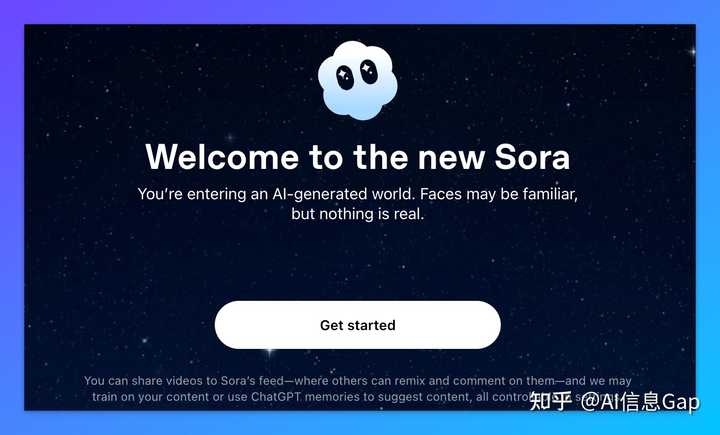Click the Get started button
The image size is (720, 435).
pos(358,325)
